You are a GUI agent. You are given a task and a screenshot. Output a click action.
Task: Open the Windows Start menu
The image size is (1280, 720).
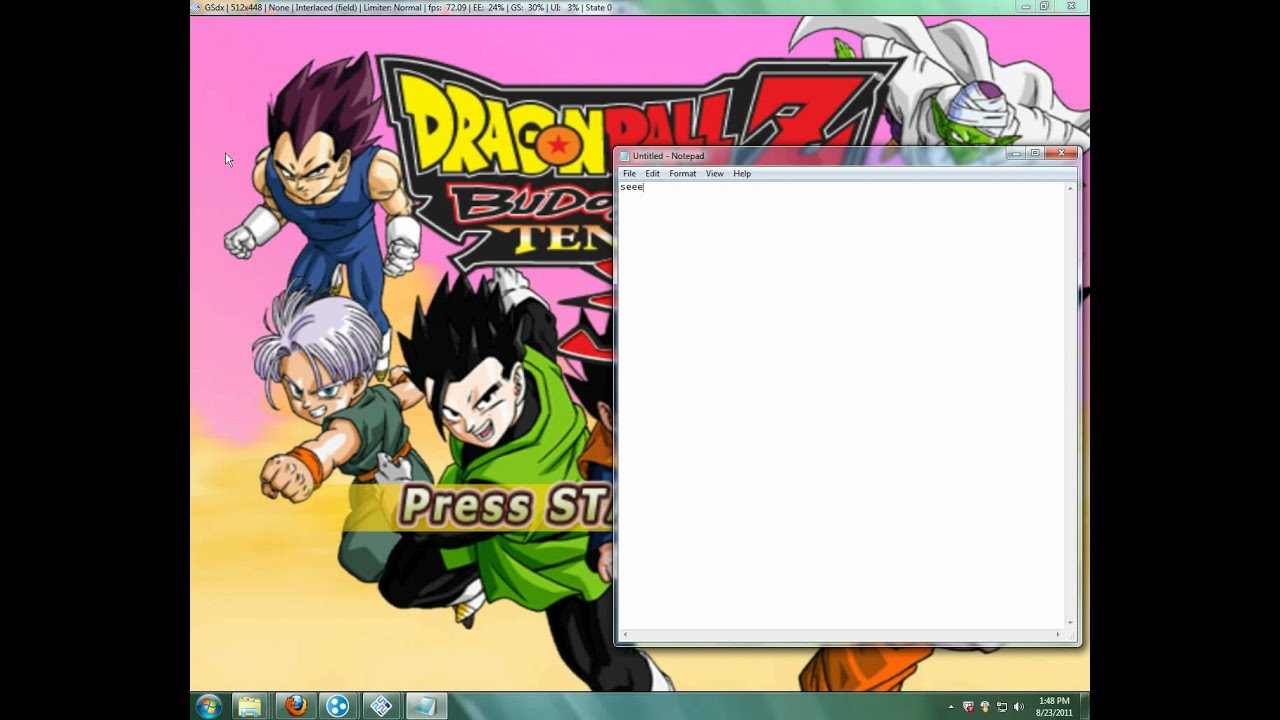(x=209, y=706)
